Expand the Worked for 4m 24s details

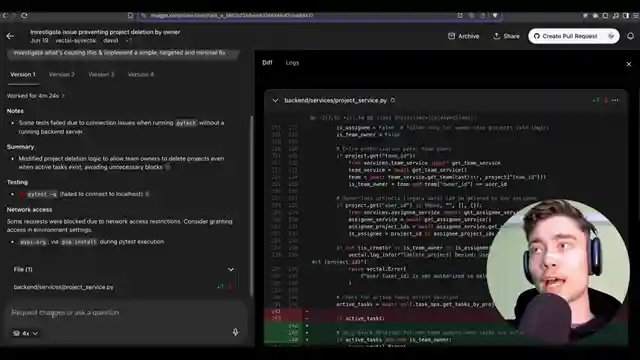(x=36, y=96)
